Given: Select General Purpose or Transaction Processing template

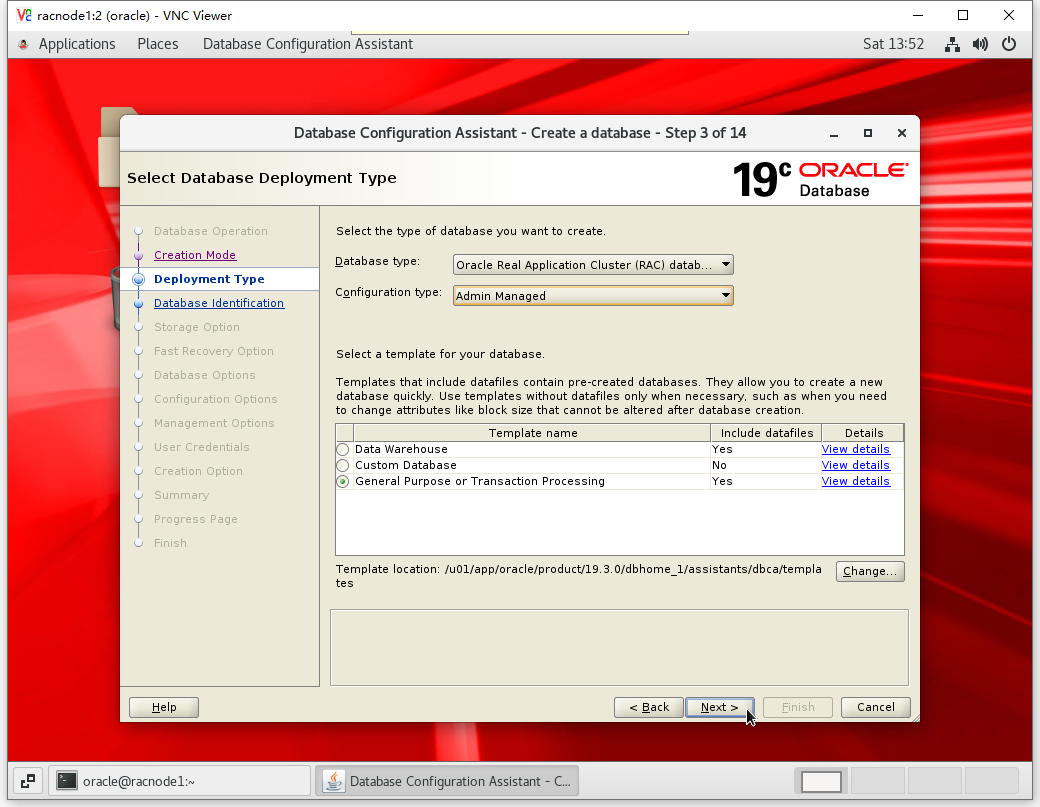Looking at the screenshot, I should pos(343,482).
